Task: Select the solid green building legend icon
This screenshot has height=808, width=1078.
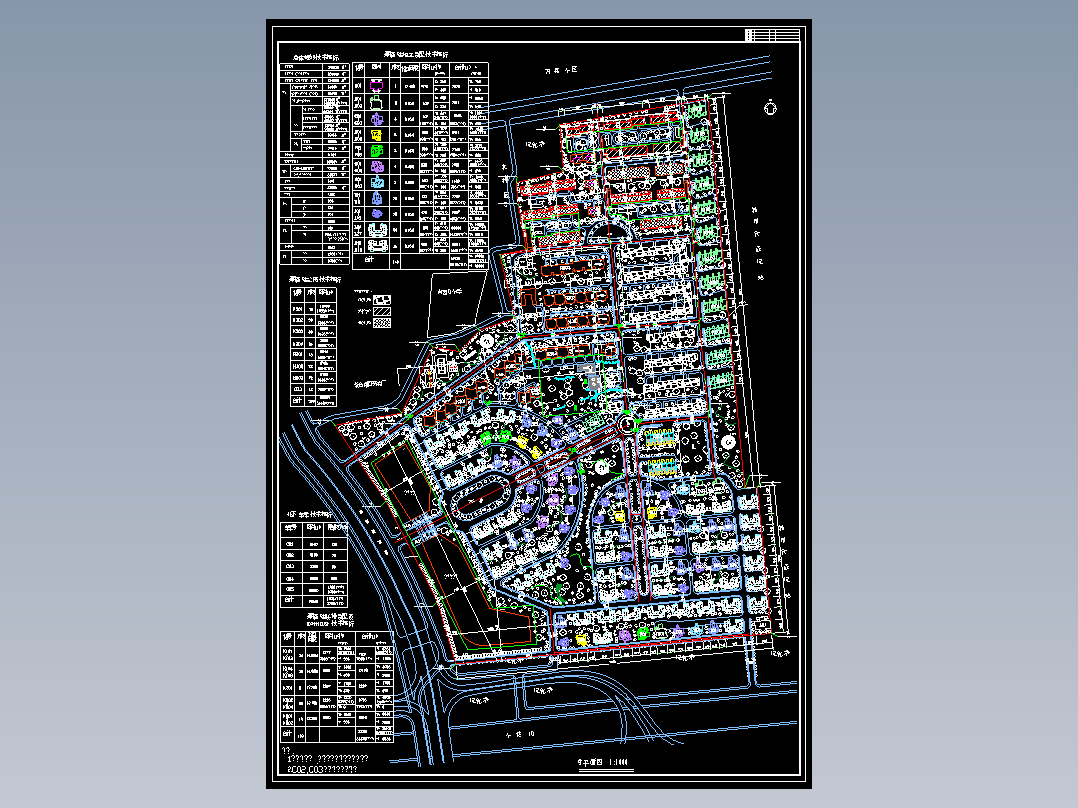Action: [376, 151]
